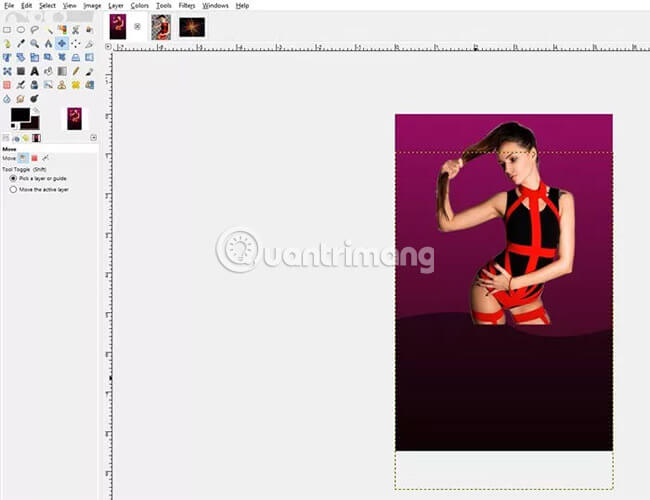Image resolution: width=650 pixels, height=500 pixels.
Task: Select the Crop tool
Action: click(x=89, y=44)
